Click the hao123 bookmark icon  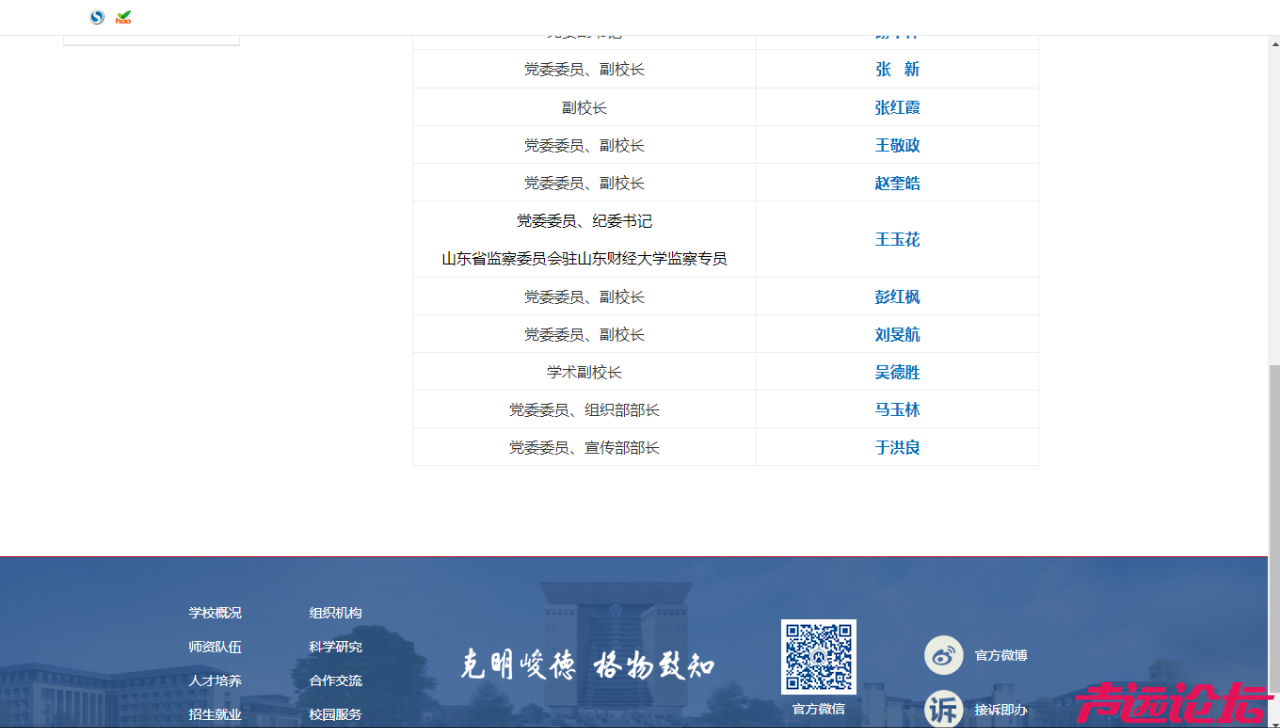(123, 17)
